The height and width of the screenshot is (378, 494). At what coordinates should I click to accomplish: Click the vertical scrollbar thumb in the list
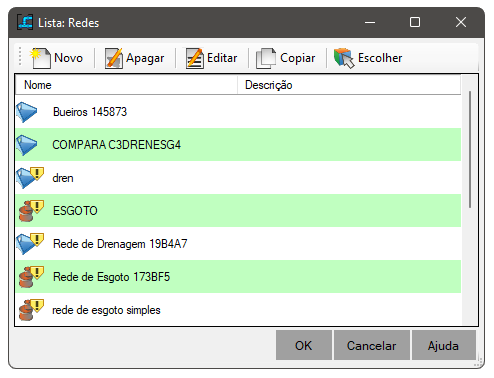pos(470,149)
